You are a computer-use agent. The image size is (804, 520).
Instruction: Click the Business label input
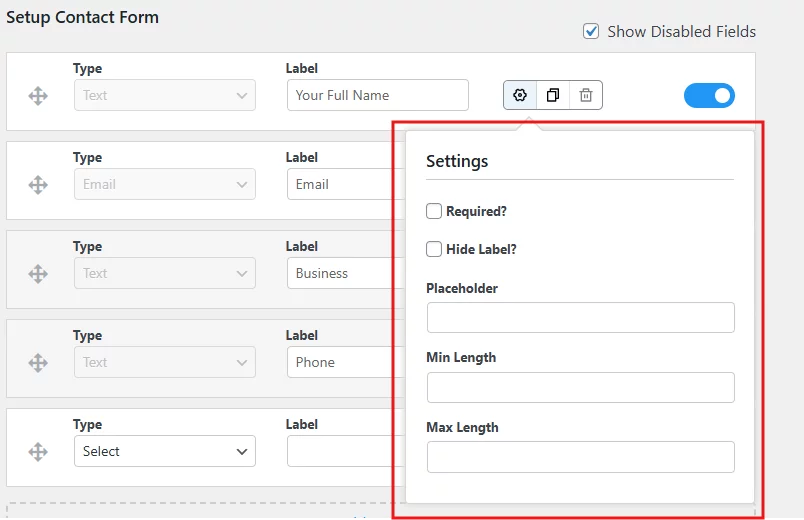tap(346, 273)
